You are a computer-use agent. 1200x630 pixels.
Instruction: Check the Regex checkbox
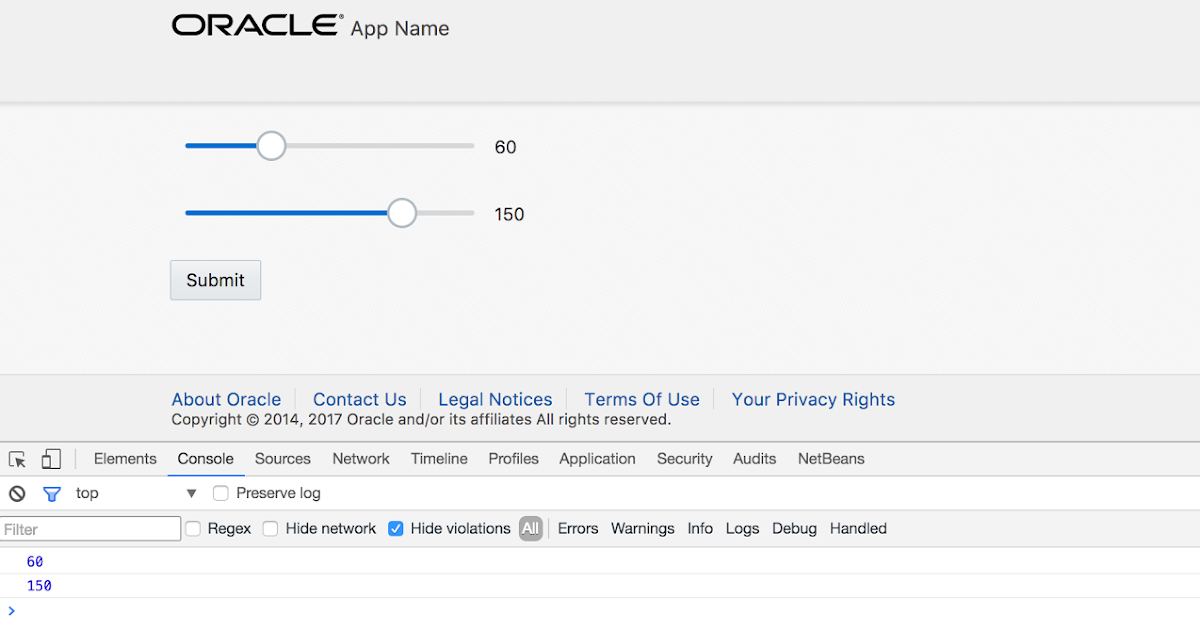192,528
